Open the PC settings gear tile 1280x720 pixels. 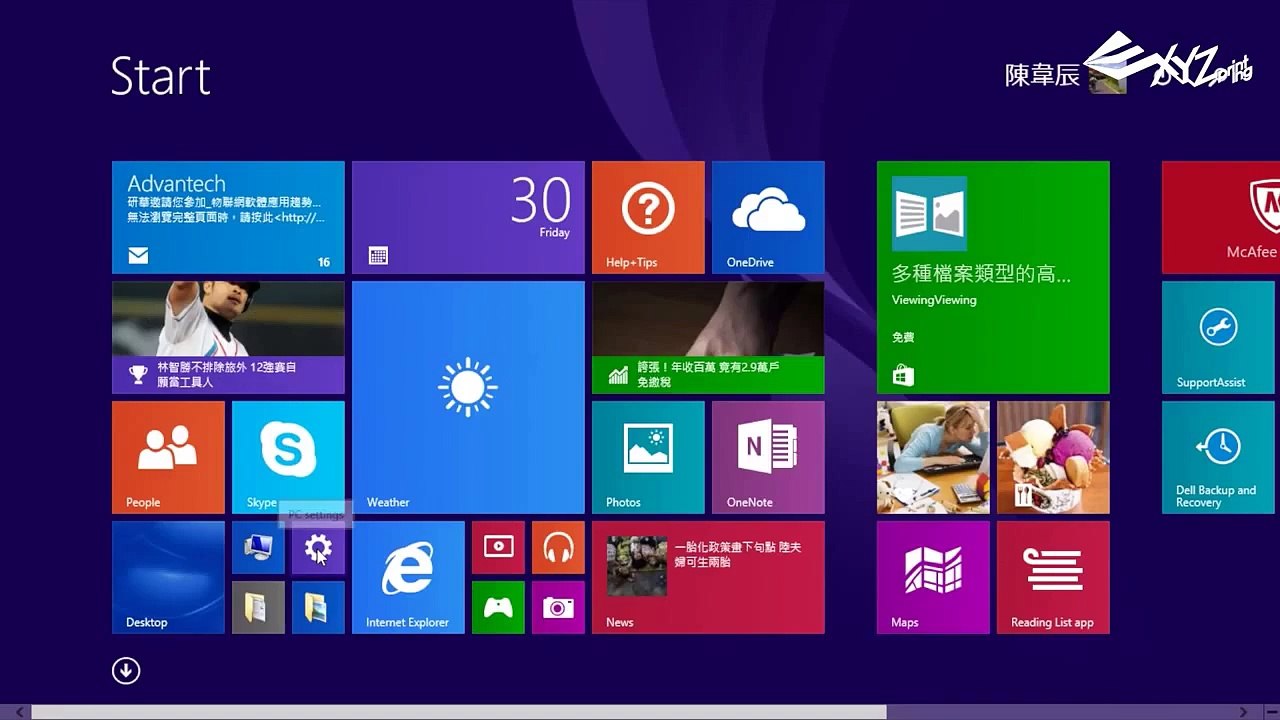(318, 547)
